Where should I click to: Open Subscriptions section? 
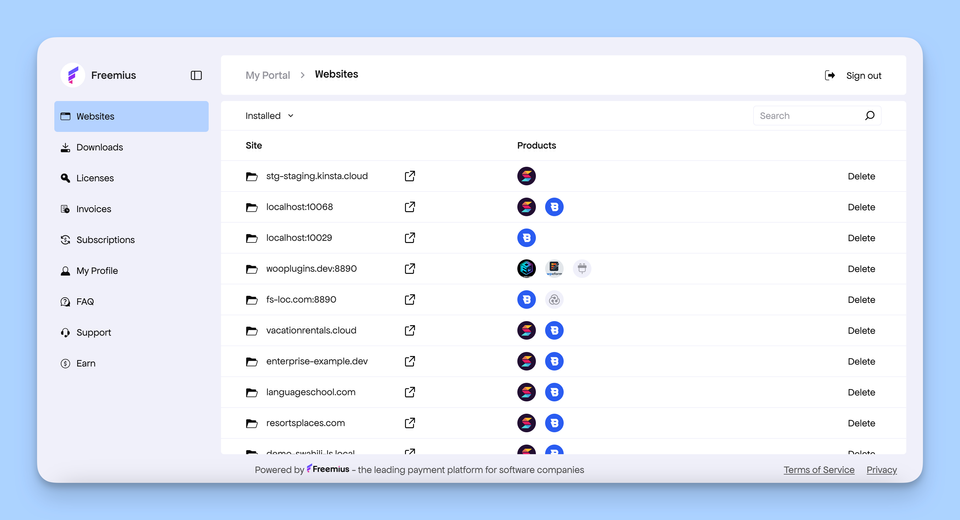pos(105,240)
